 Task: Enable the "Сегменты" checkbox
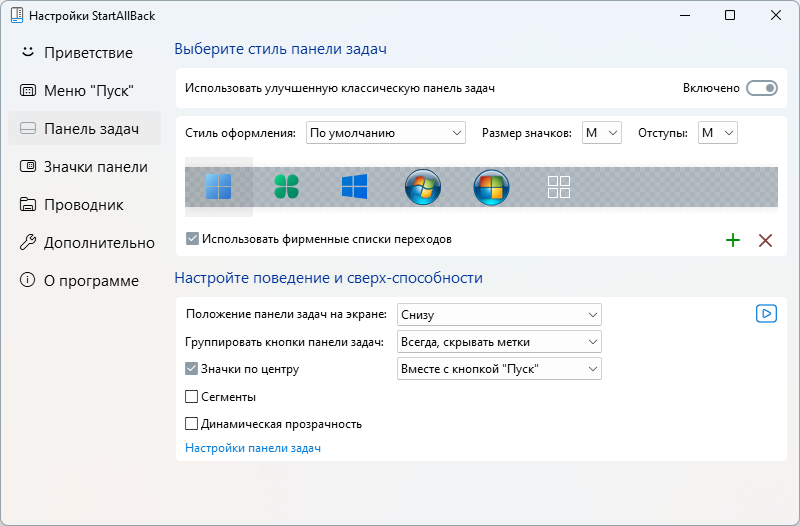click(191, 396)
